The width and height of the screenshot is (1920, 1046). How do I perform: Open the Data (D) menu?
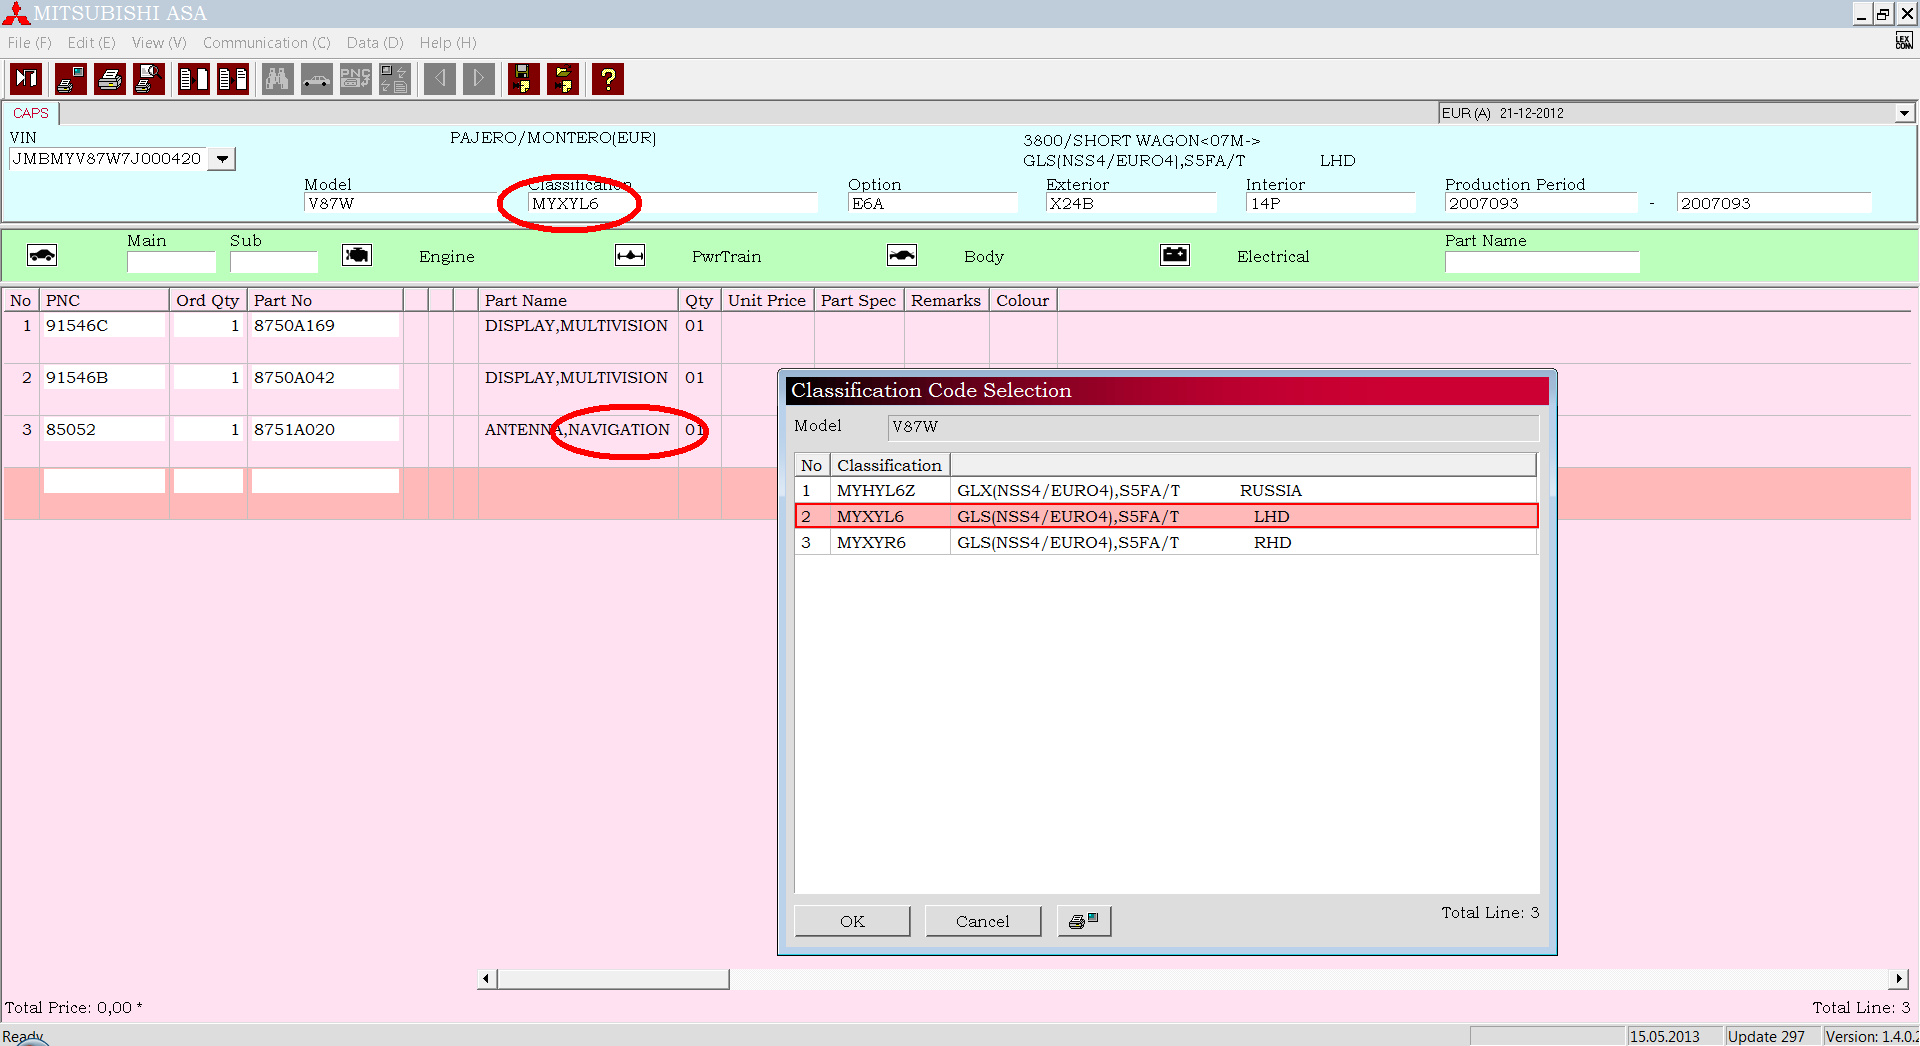pos(374,43)
